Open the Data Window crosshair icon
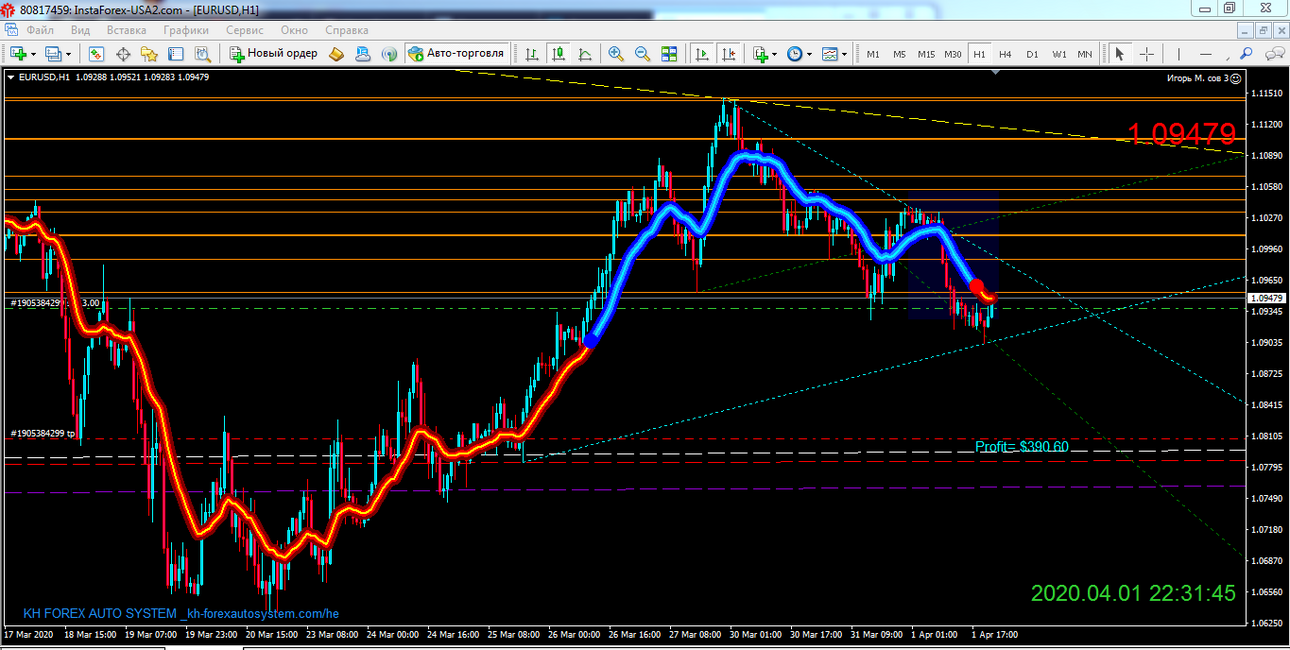The image size is (1290, 650). click(x=123, y=53)
